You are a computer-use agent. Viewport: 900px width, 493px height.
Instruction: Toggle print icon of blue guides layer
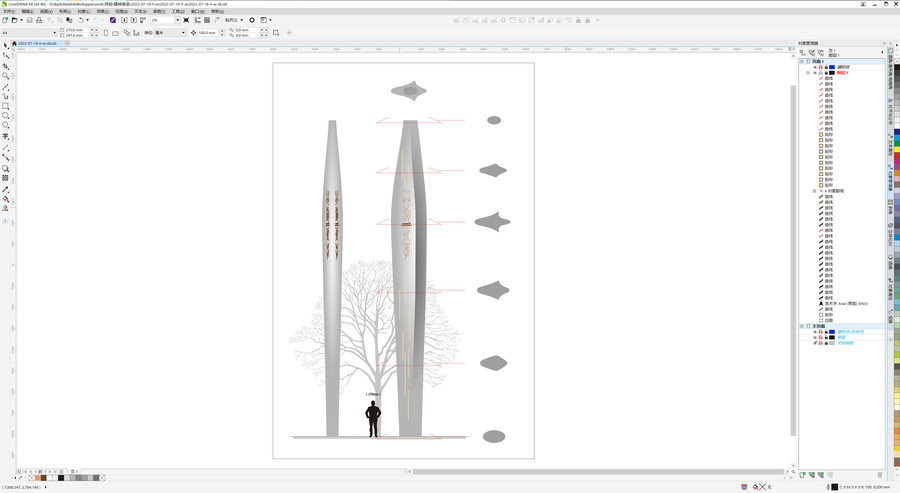point(820,67)
